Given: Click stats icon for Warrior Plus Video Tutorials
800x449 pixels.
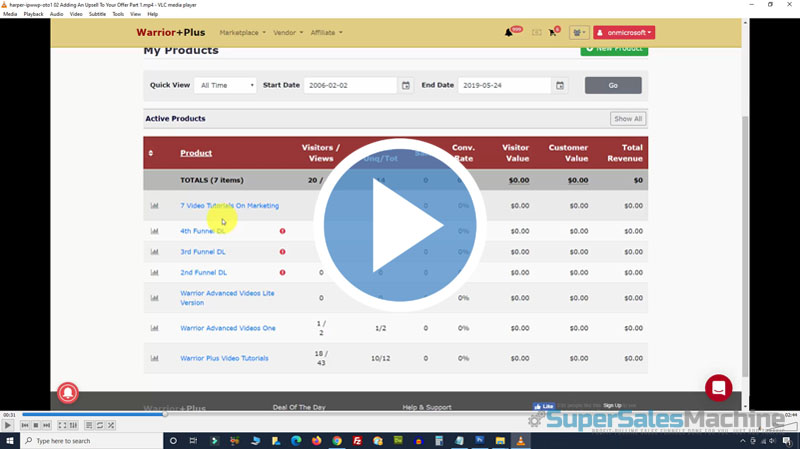Looking at the screenshot, I should [154, 358].
